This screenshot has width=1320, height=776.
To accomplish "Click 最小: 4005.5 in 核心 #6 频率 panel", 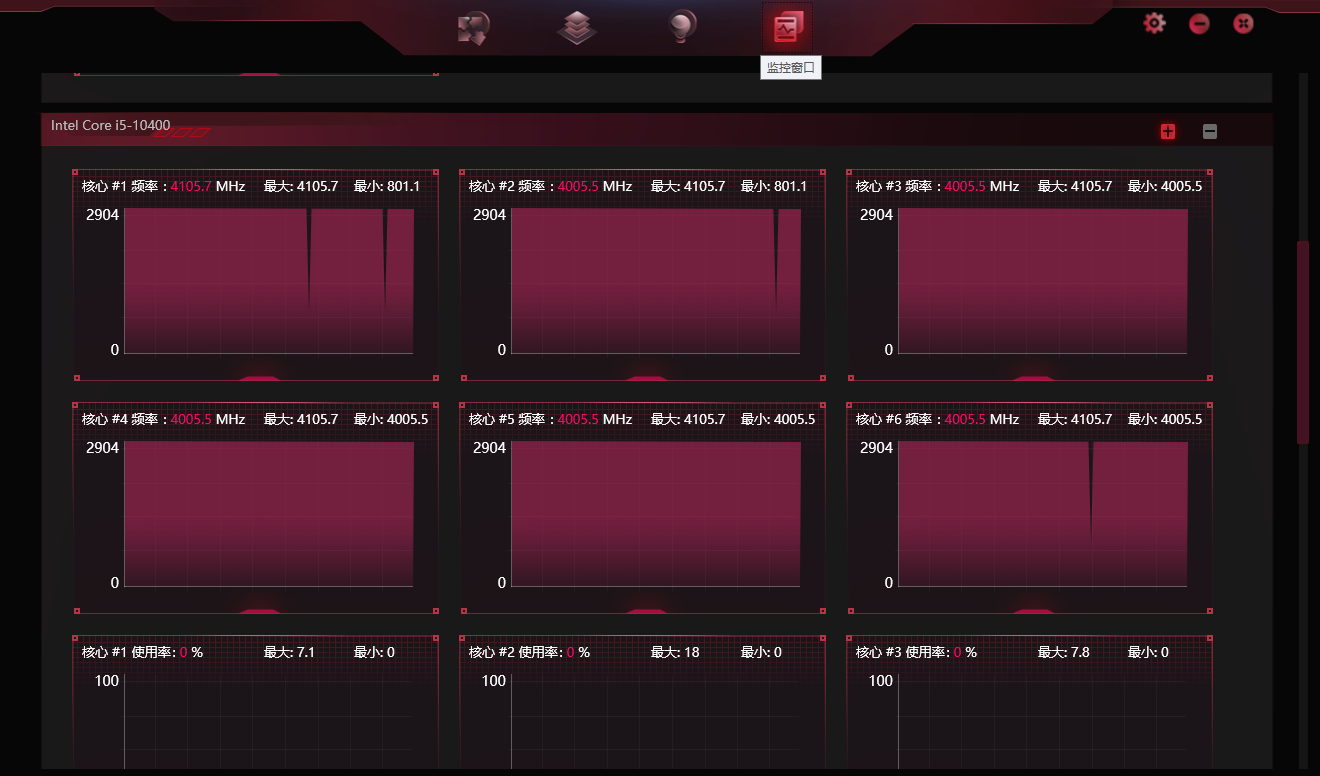I will (1165, 419).
